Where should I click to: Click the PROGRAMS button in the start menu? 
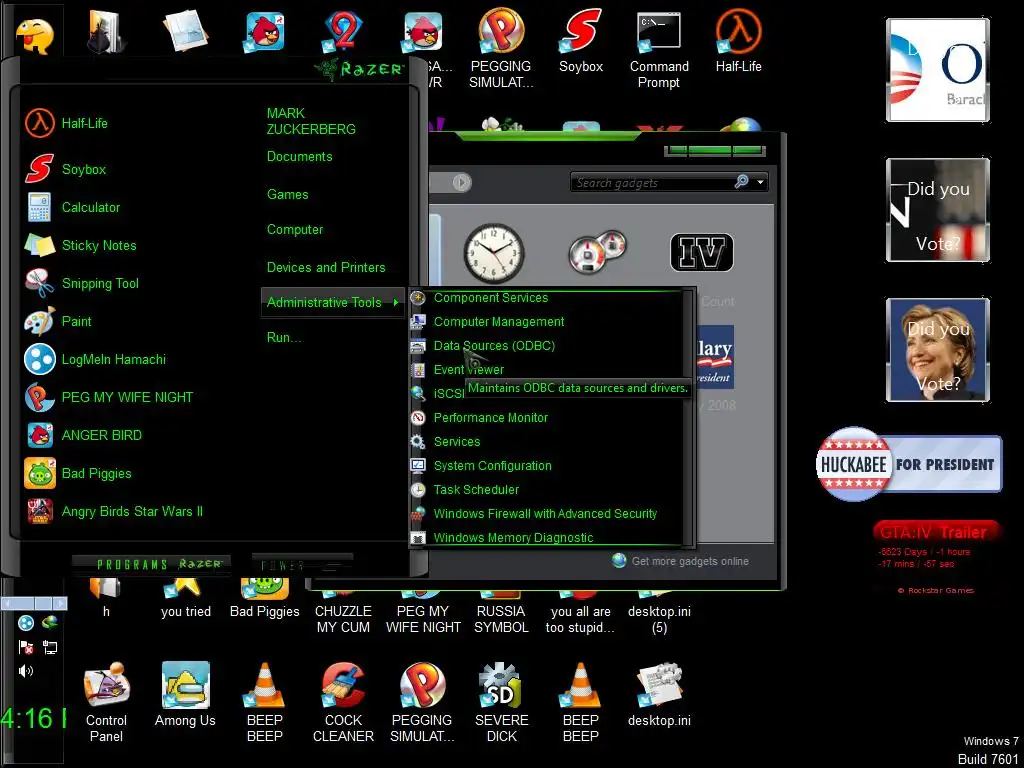pos(151,564)
